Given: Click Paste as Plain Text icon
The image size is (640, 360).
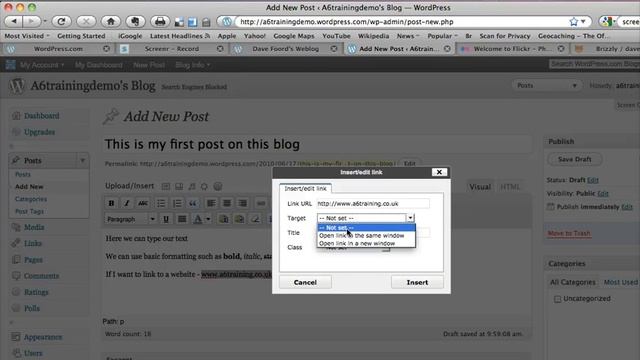Looking at the screenshot, I should (224, 219).
